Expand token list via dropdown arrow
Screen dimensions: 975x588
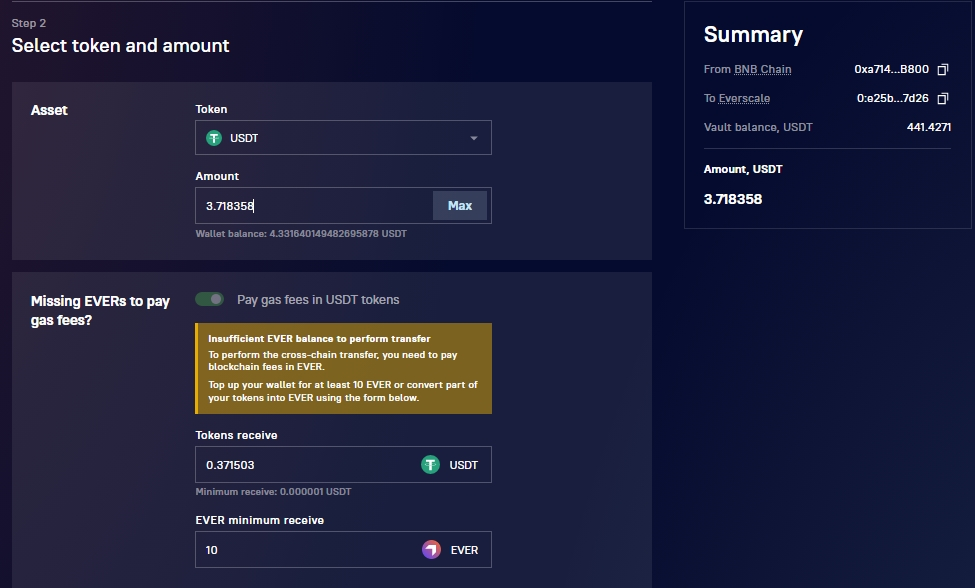(x=474, y=138)
